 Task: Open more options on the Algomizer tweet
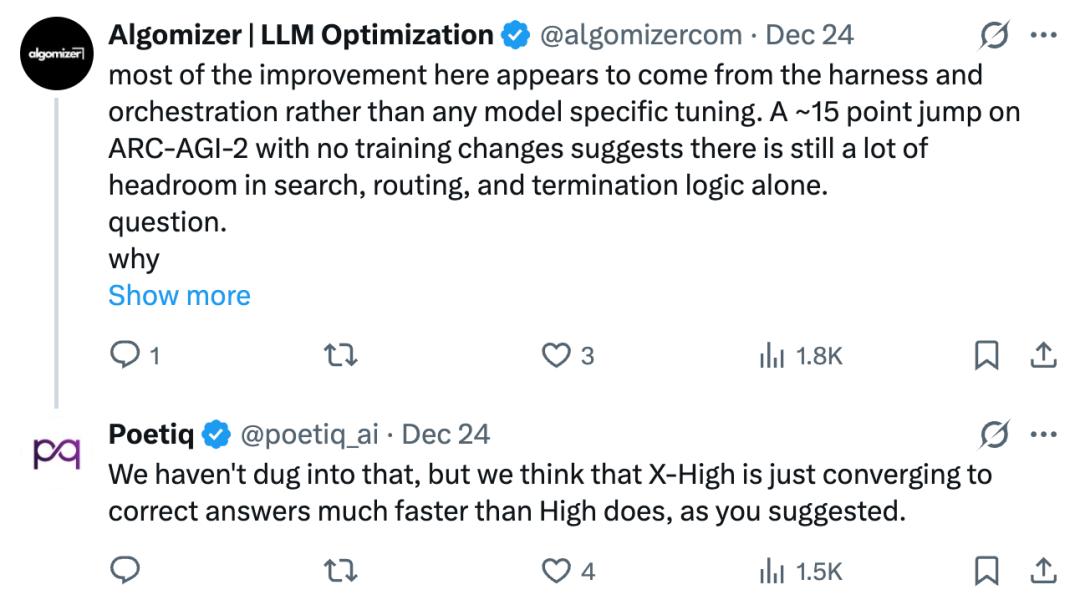coord(1043,36)
